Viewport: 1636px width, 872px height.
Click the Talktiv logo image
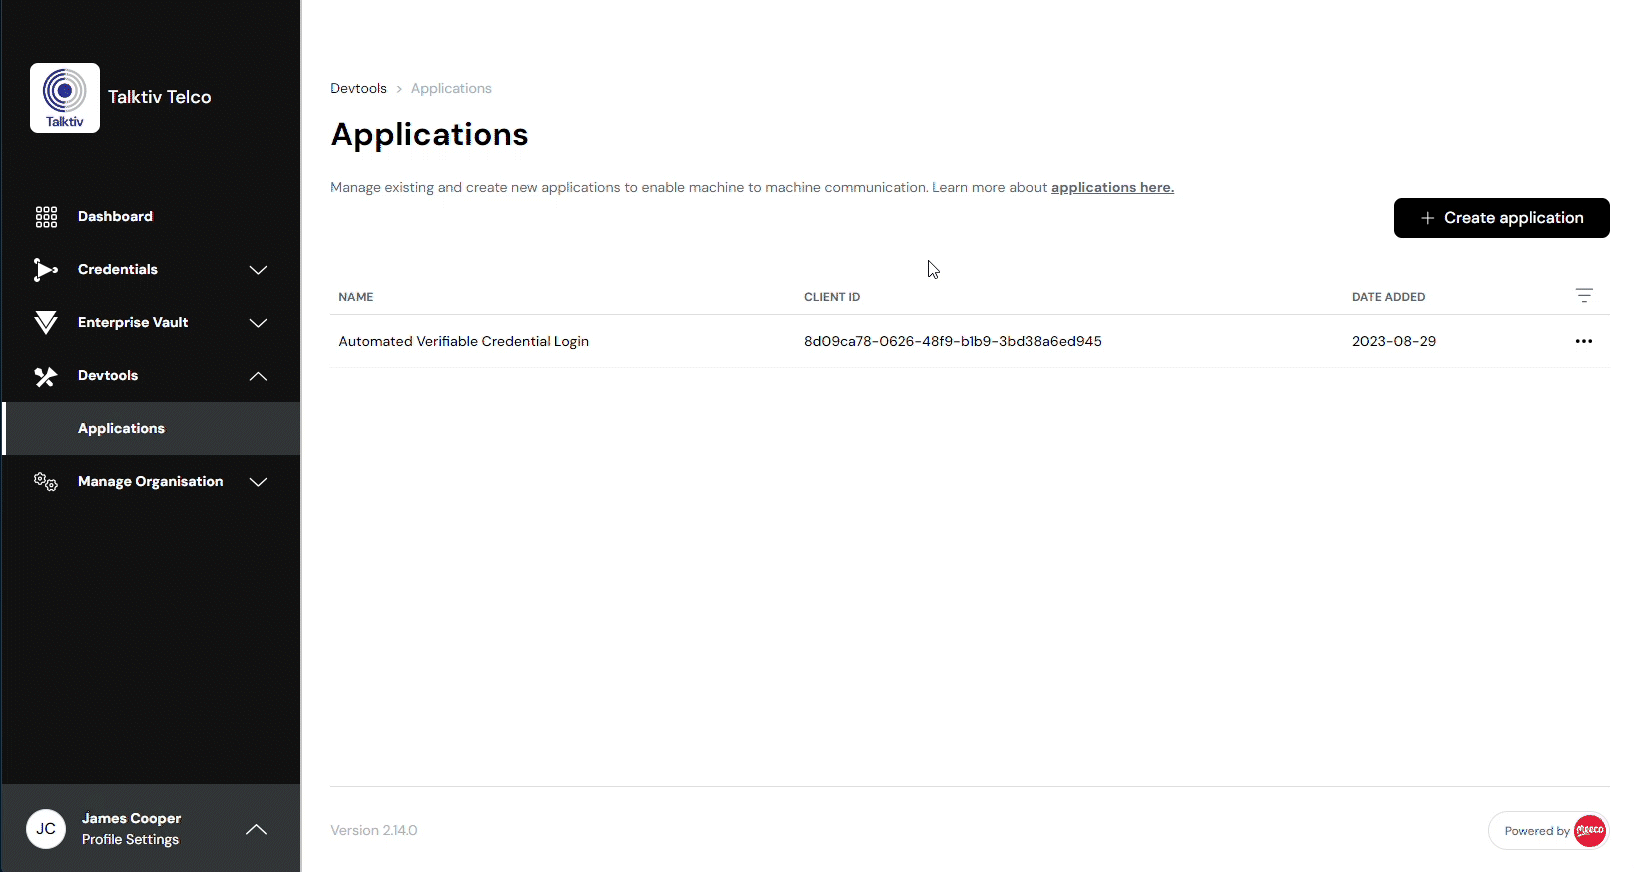(65, 98)
